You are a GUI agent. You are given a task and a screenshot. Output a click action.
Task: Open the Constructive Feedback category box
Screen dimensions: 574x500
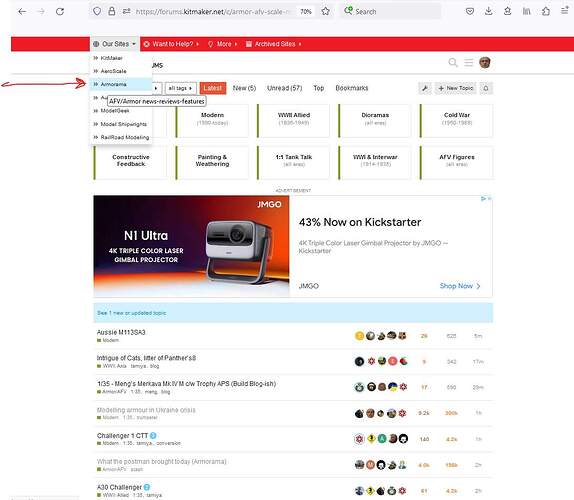tap(131, 163)
